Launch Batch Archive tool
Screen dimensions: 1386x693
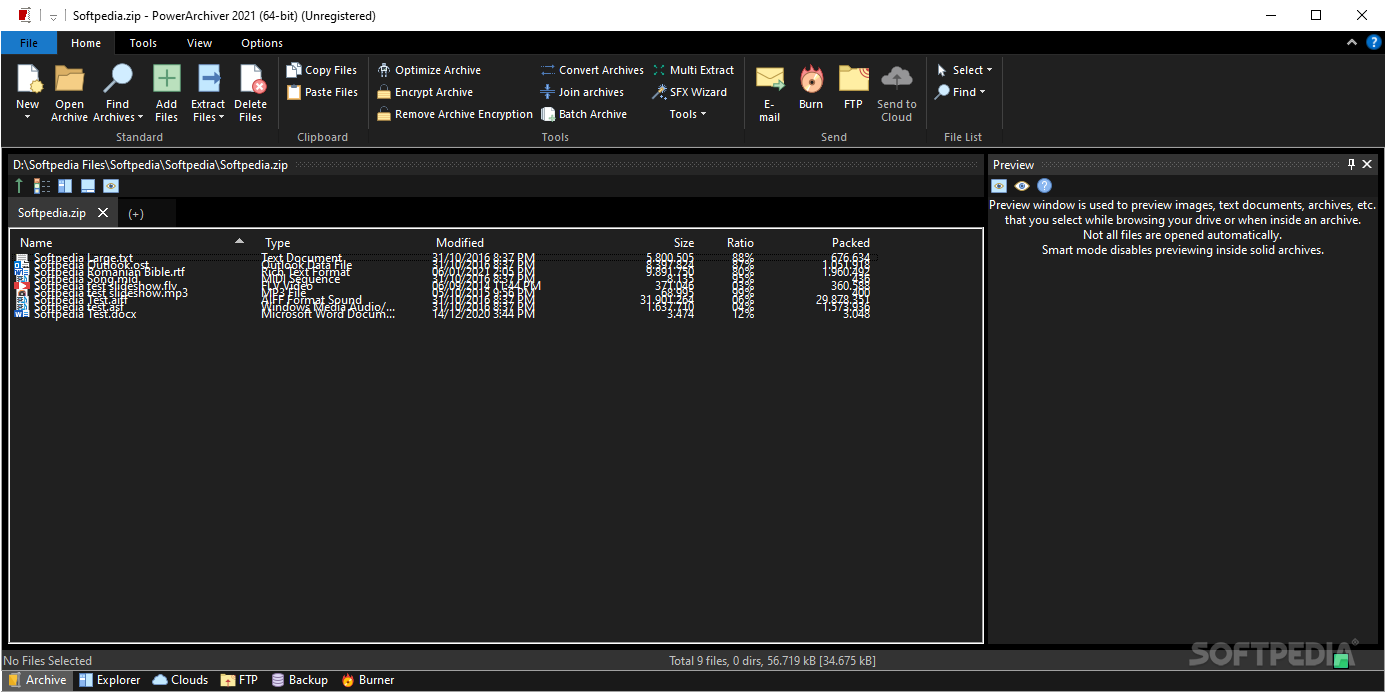(x=584, y=114)
